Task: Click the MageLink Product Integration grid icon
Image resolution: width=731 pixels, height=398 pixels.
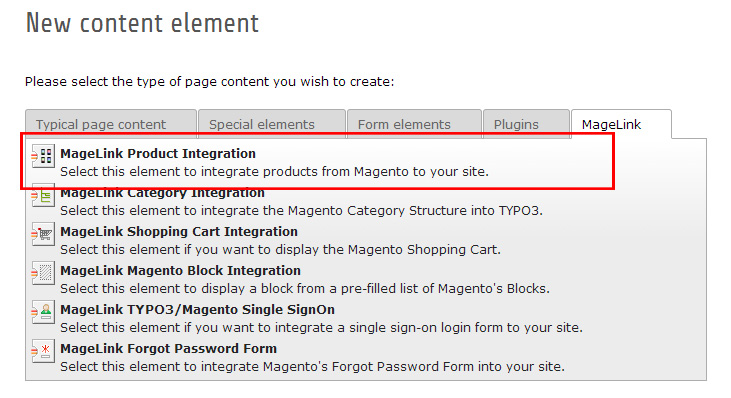Action: 43,156
